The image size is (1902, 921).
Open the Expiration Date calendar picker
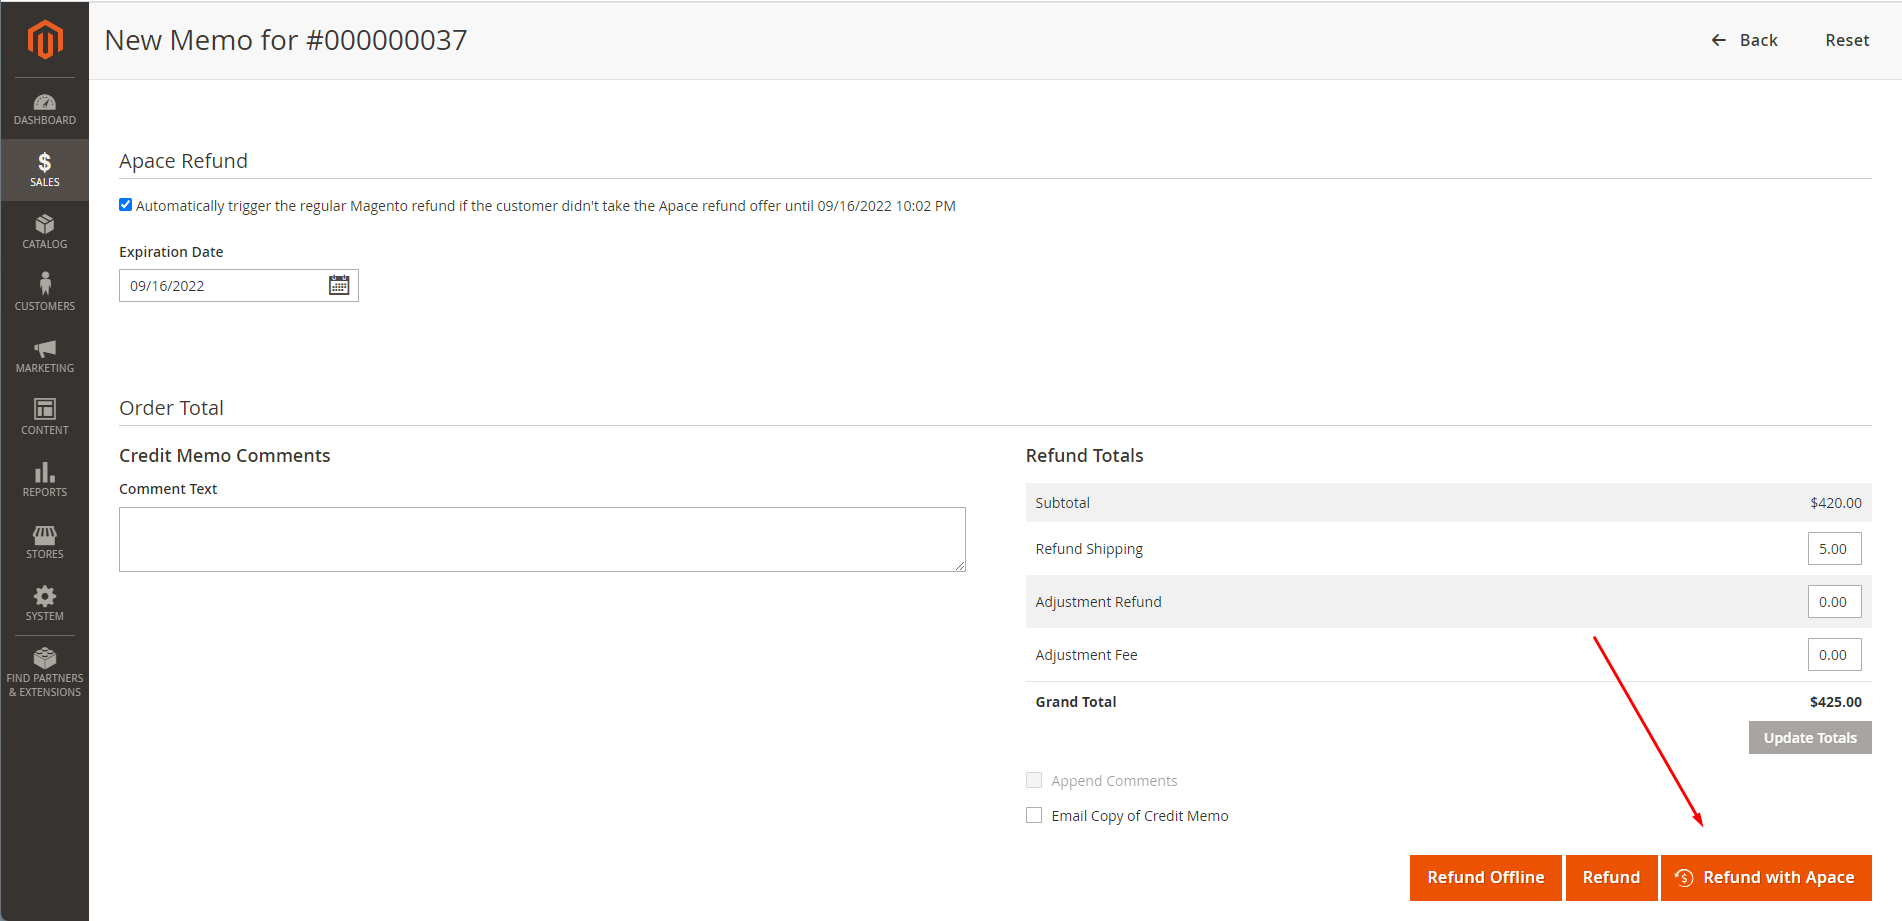pyautogui.click(x=339, y=285)
